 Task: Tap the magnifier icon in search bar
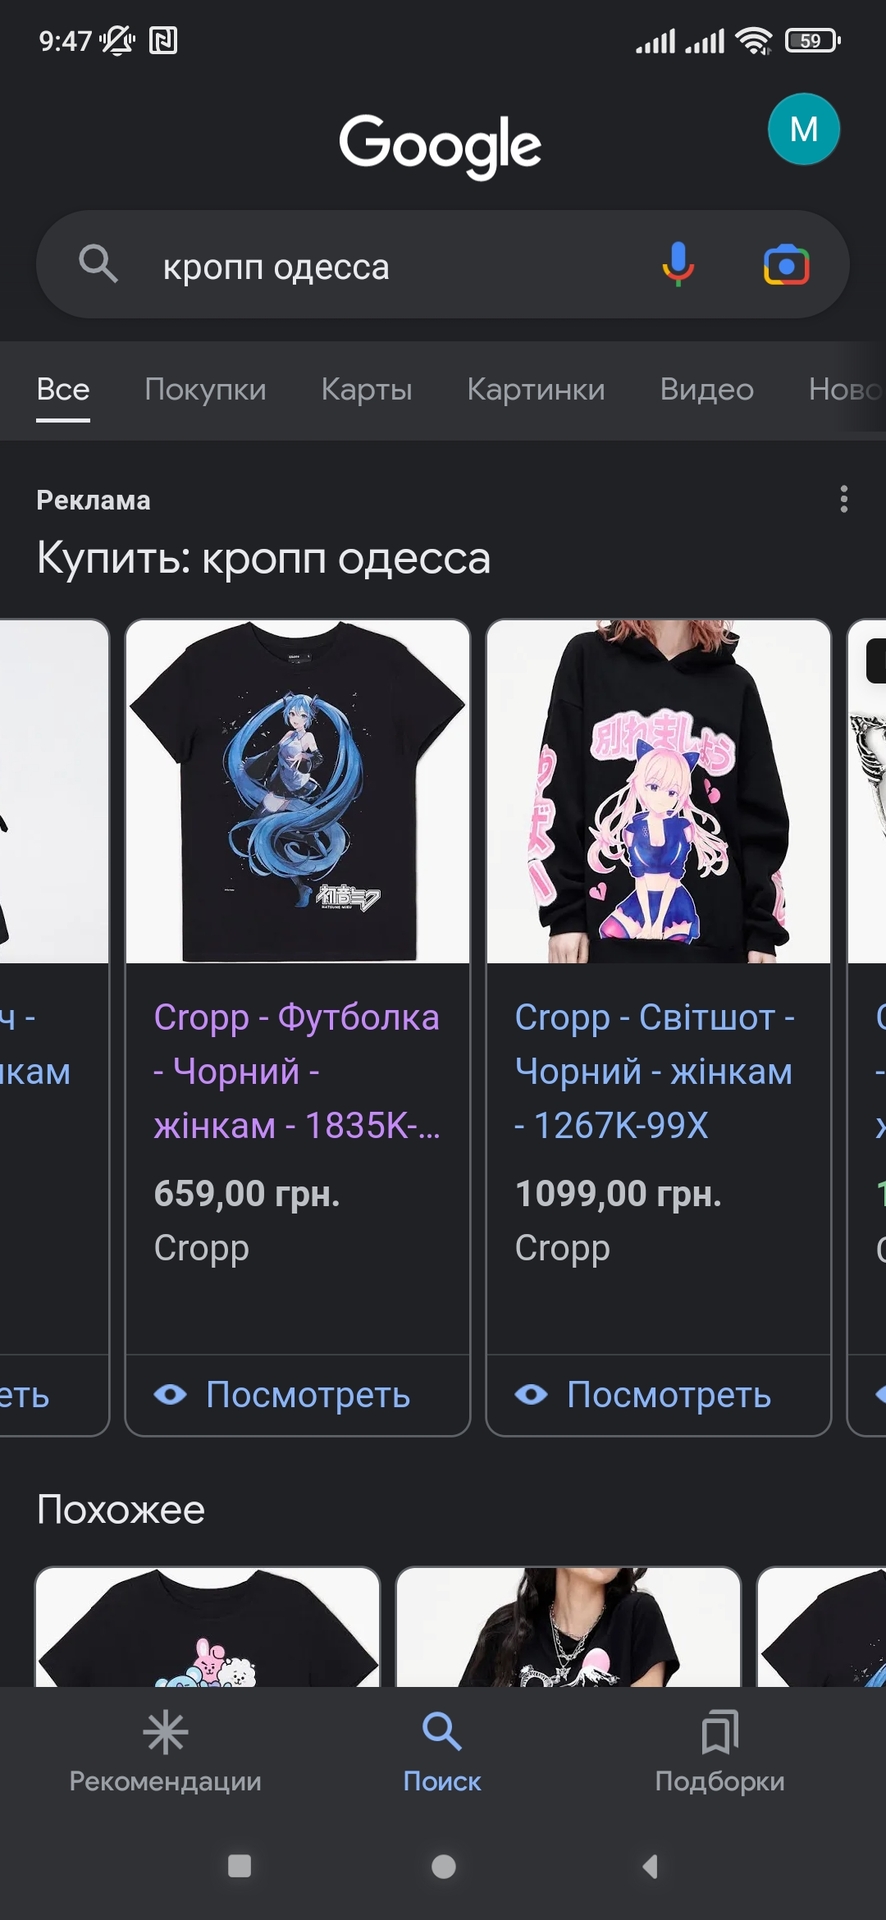(98, 265)
